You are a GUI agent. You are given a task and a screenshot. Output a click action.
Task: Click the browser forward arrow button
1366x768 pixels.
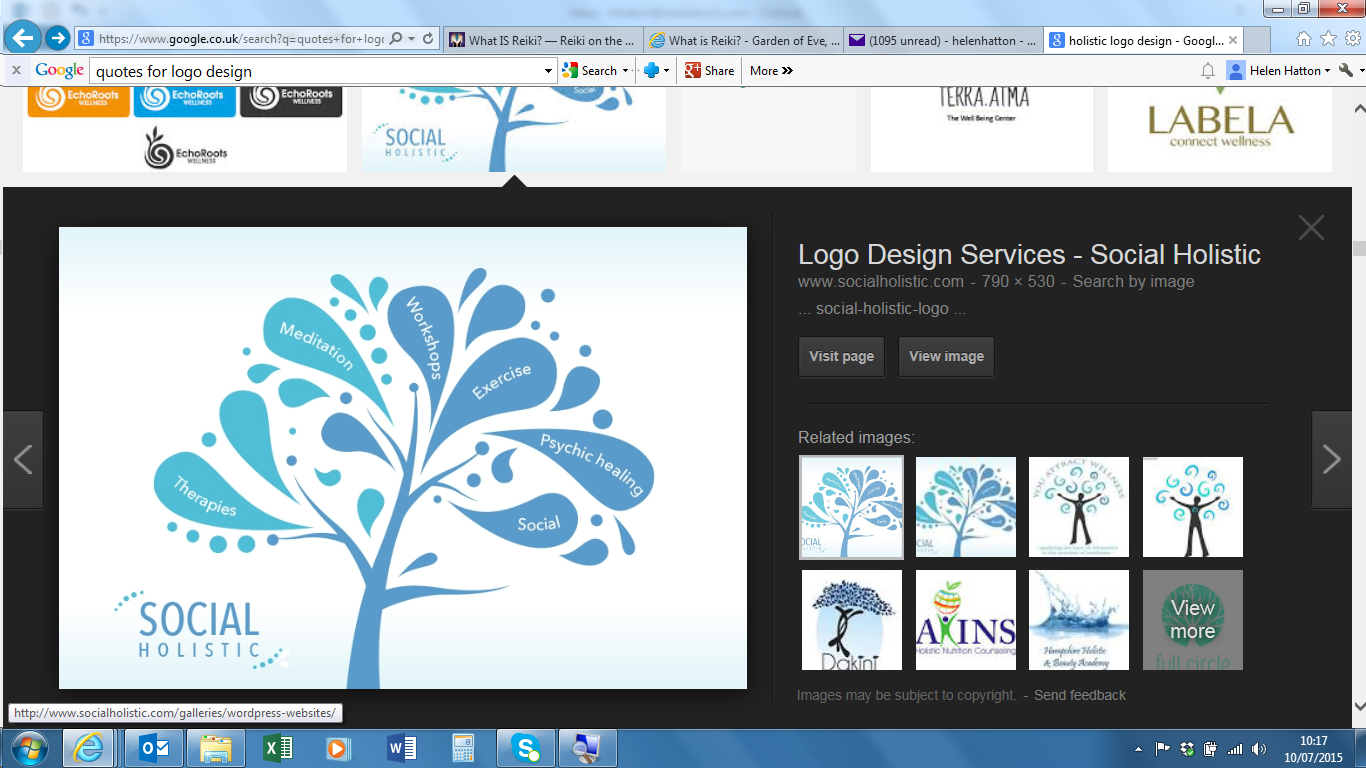(x=57, y=39)
